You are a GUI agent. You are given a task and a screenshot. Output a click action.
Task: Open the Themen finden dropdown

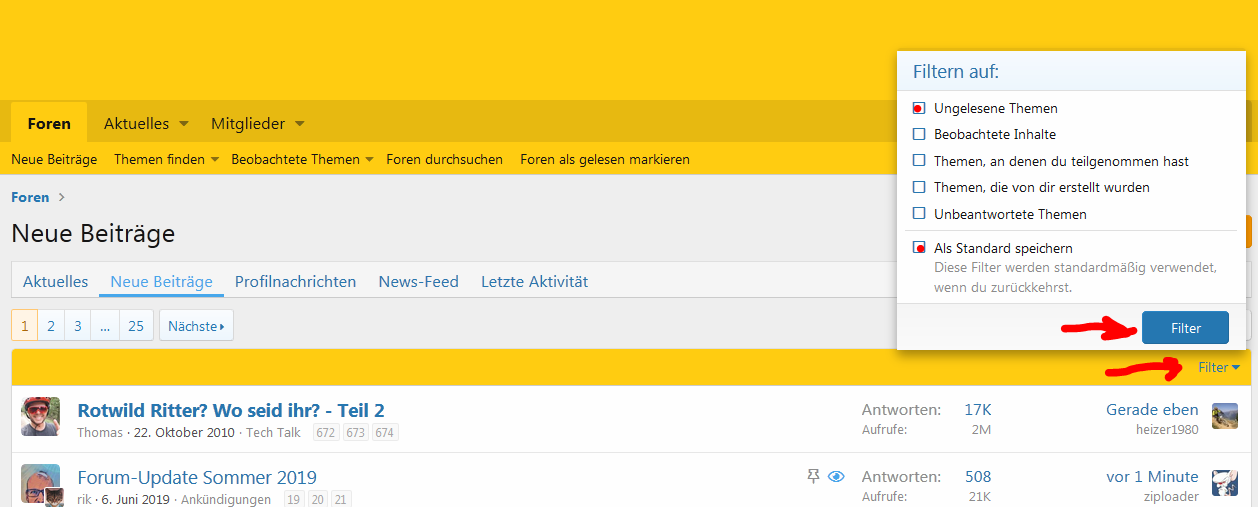[x=214, y=160]
